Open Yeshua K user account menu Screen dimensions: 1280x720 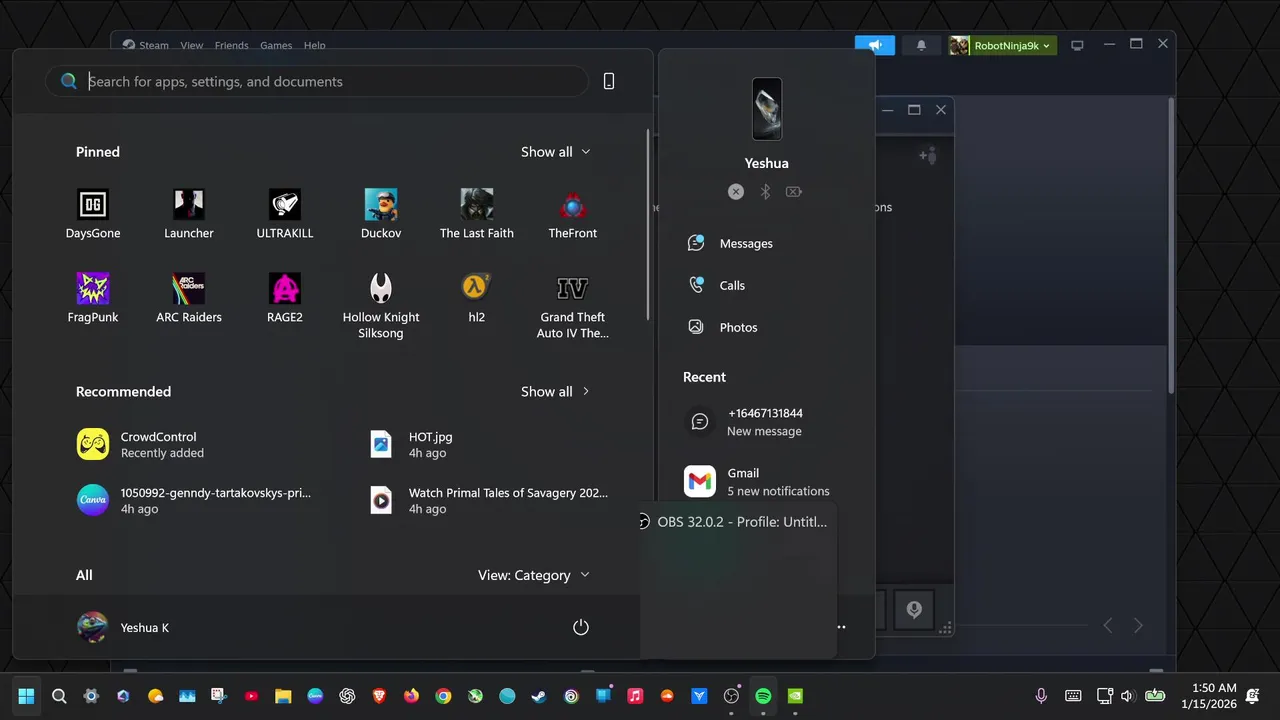click(x=123, y=627)
